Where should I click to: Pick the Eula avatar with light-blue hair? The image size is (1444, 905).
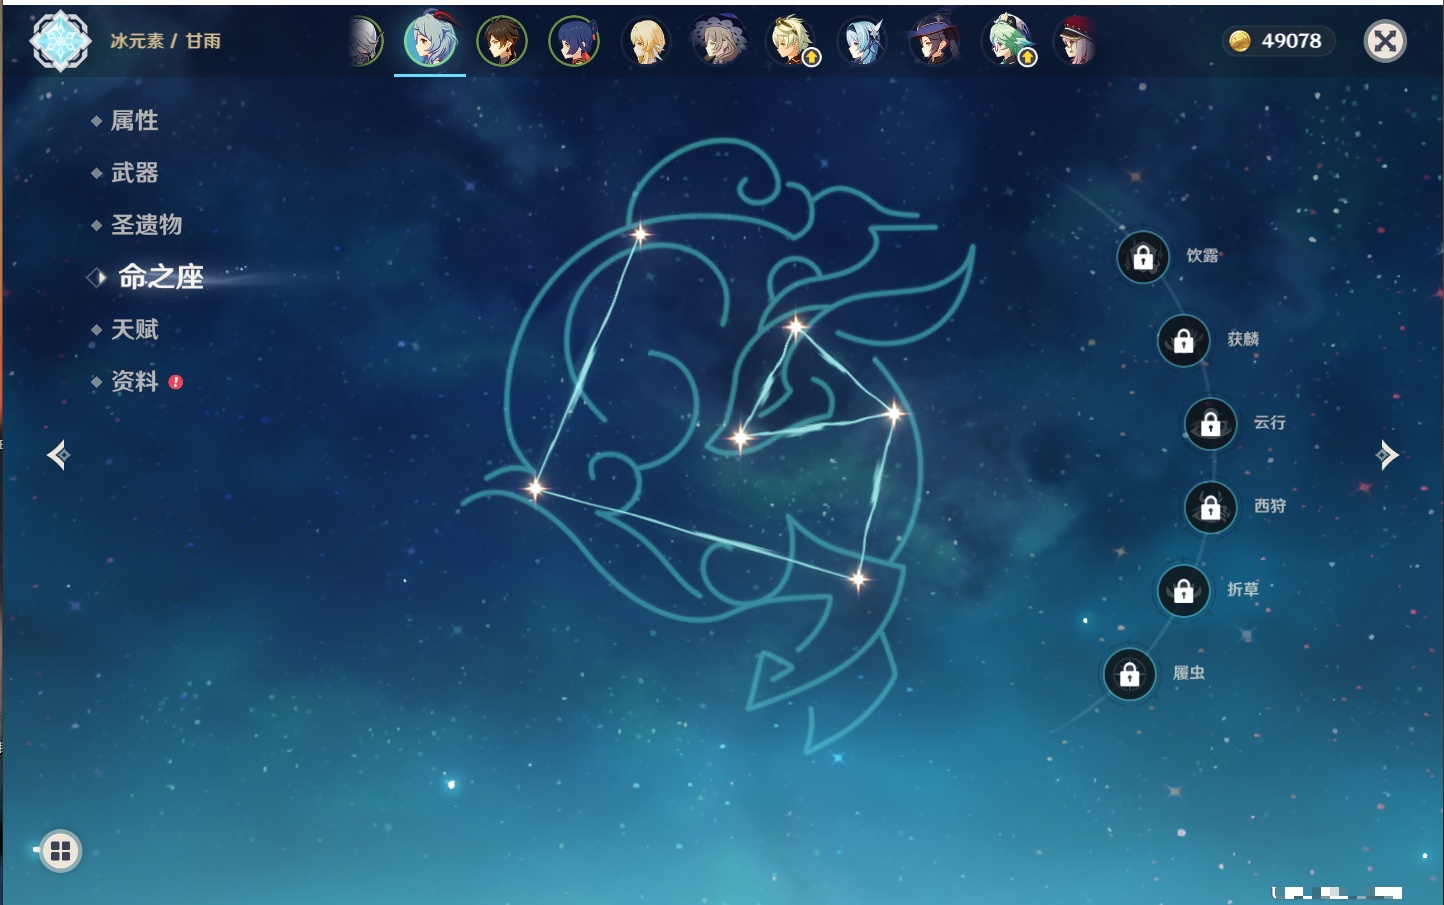[862, 42]
